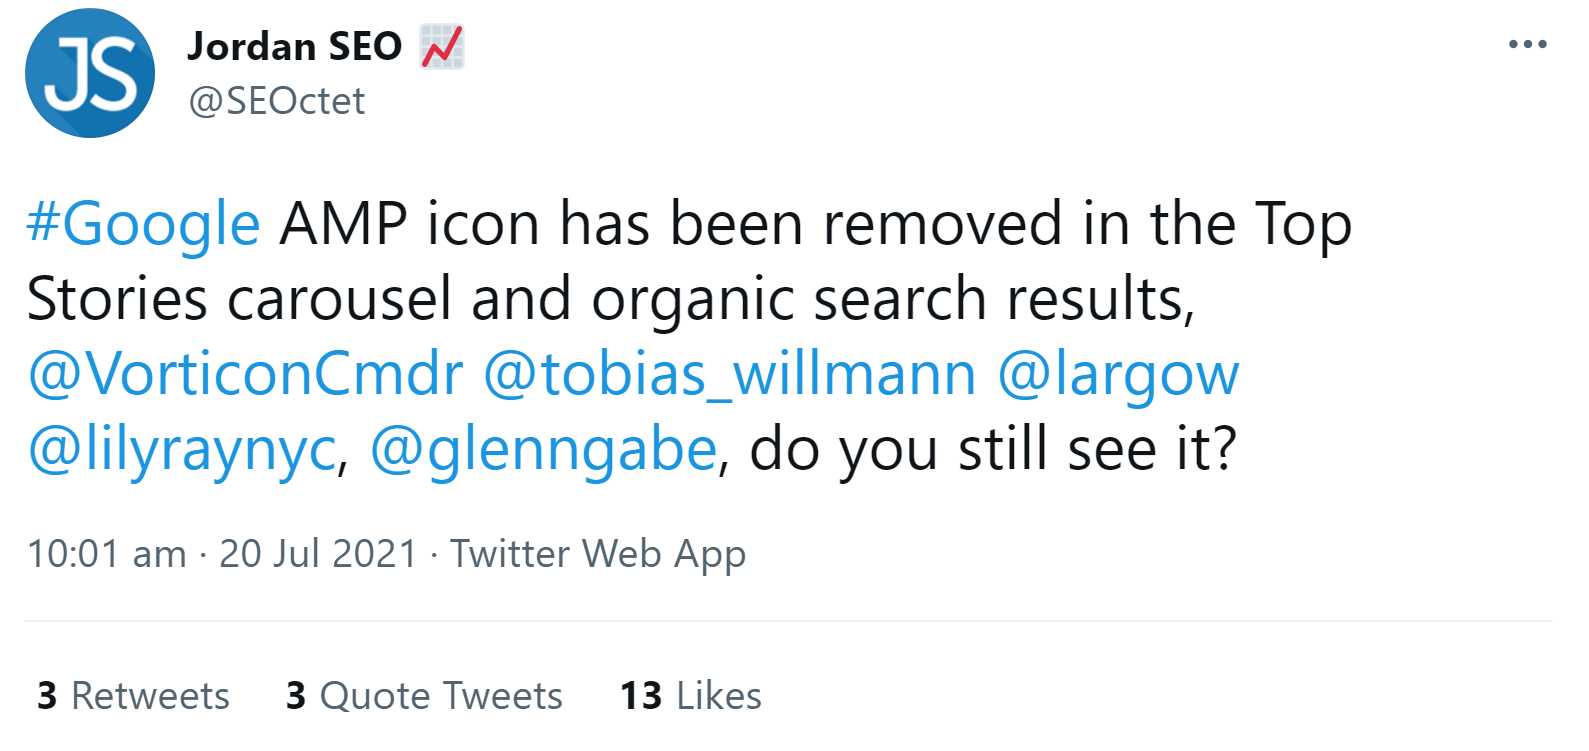Select the @glenngabe mention
The width and height of the screenshot is (1589, 751).
(x=543, y=449)
